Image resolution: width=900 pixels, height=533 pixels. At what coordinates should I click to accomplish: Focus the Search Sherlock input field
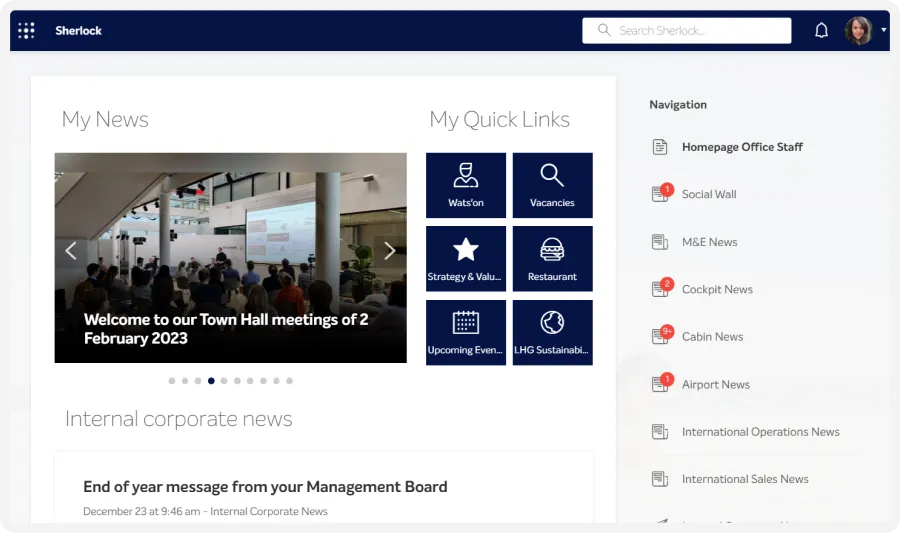tap(686, 30)
